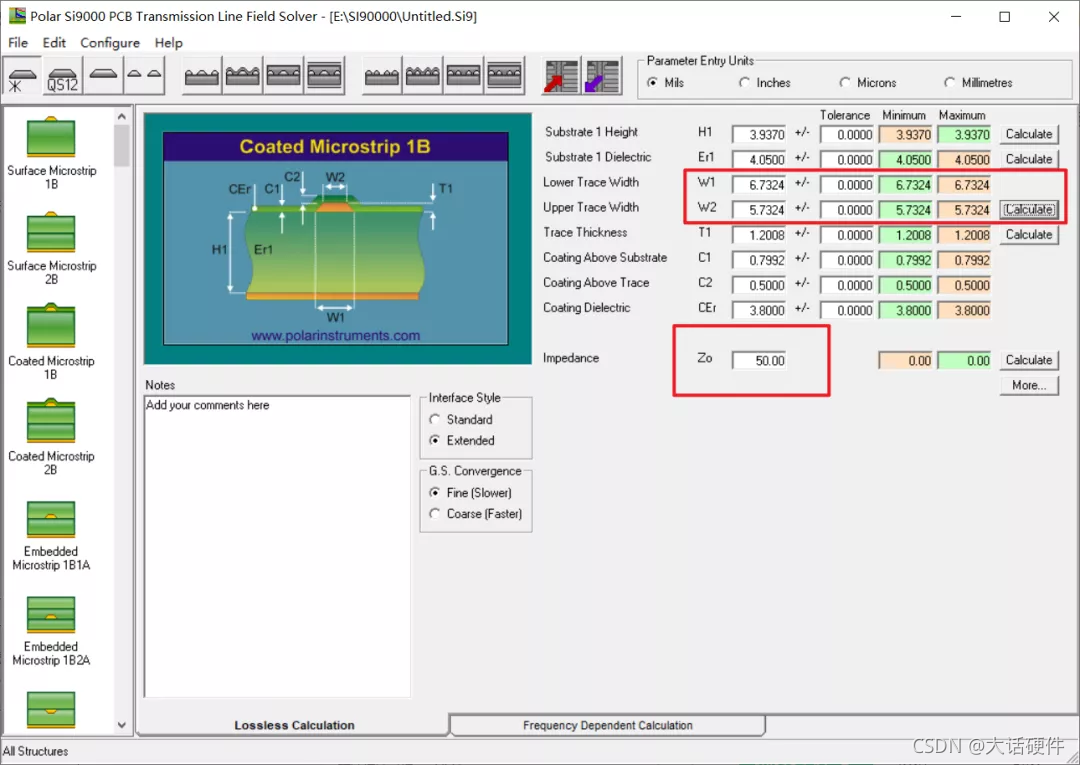Select Coated Microstrip 1B structure icon
This screenshot has width=1080, height=765.
point(51,326)
